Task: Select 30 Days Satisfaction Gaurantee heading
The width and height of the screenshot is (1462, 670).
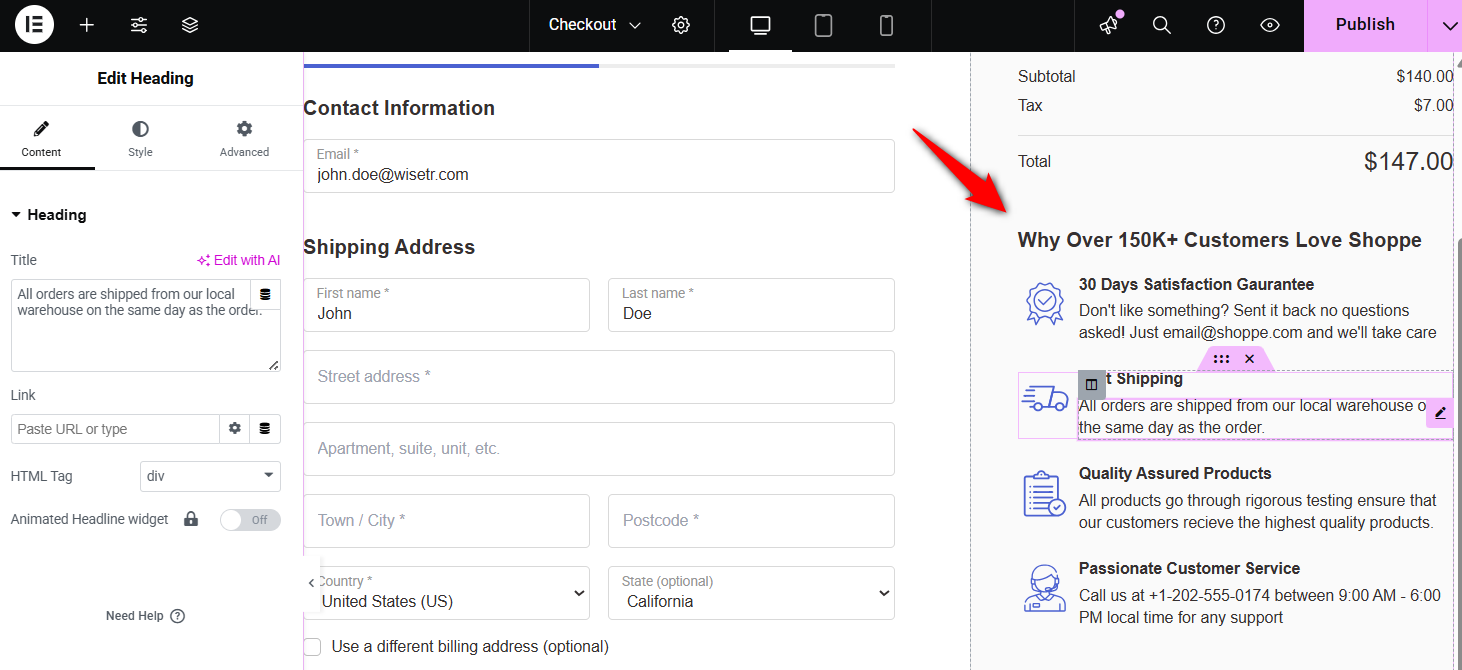Action: [1196, 284]
